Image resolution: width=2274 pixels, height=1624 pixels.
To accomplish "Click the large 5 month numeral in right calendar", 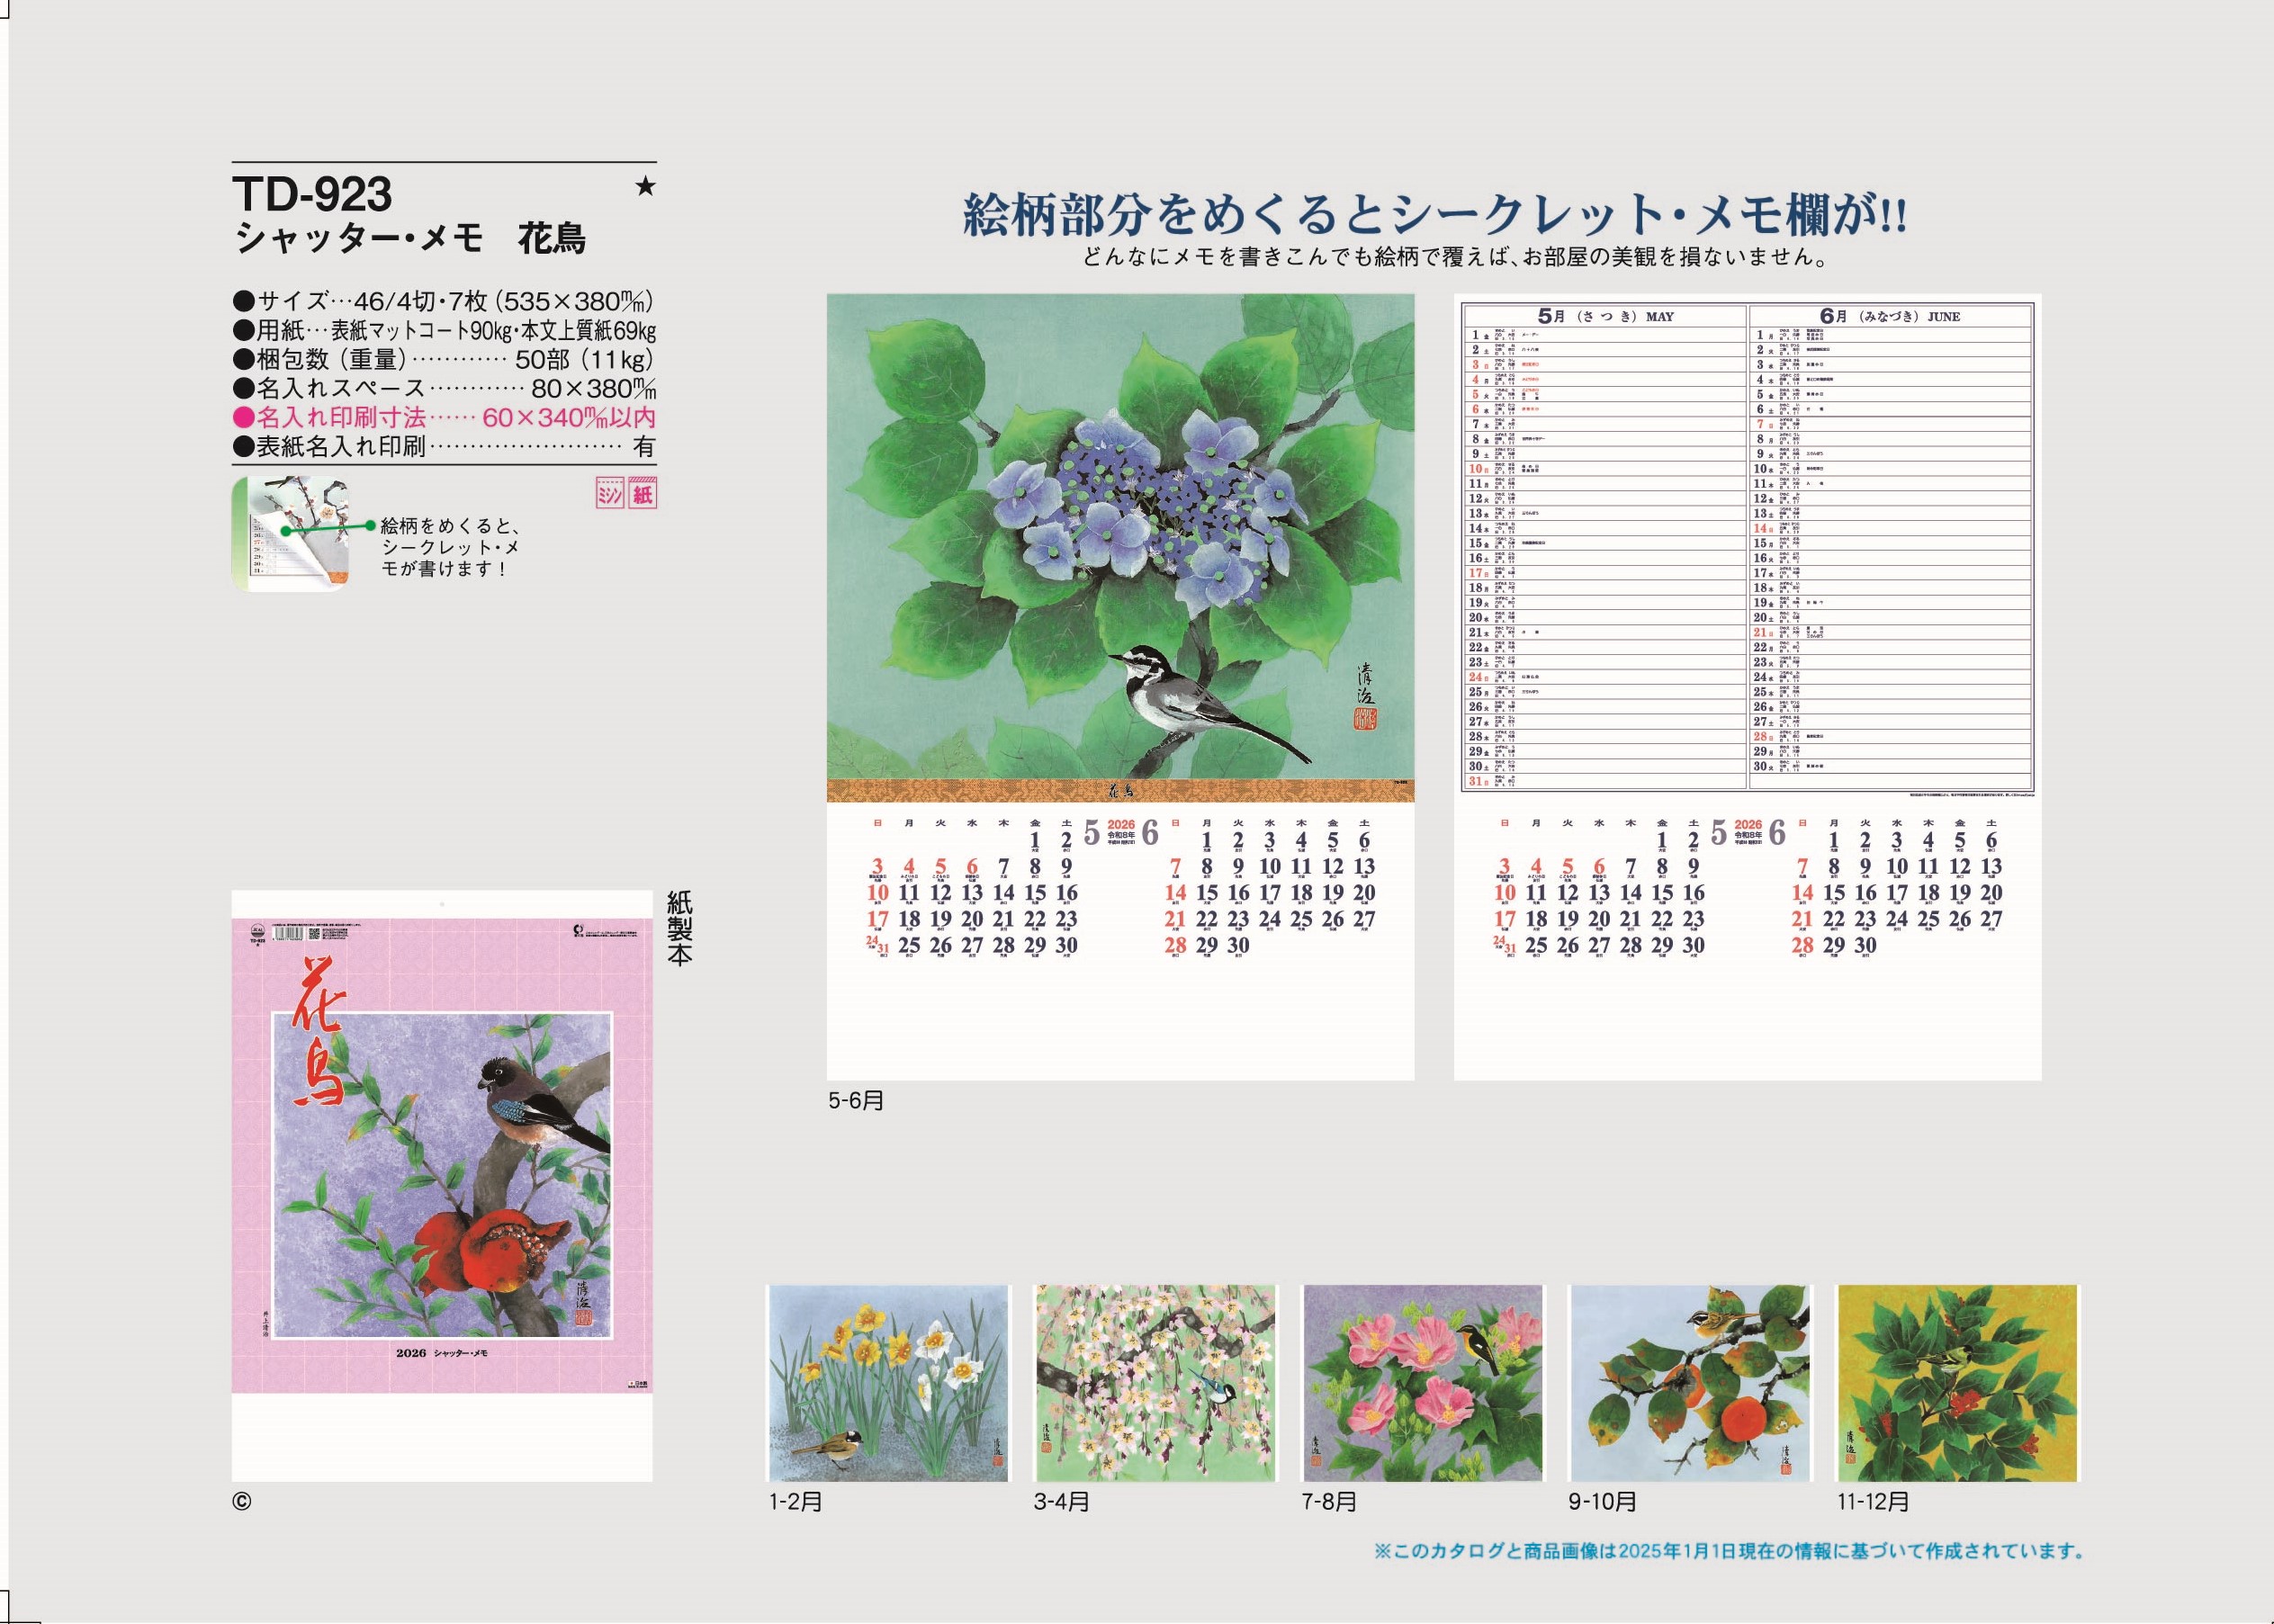I will tap(1718, 834).
